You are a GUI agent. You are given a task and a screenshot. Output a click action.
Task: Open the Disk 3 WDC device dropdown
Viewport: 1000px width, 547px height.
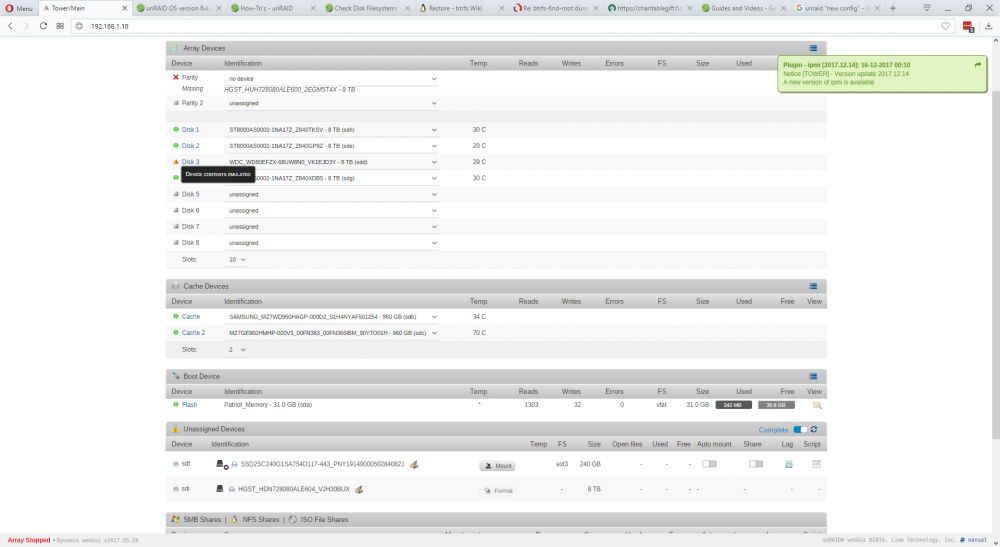332,162
